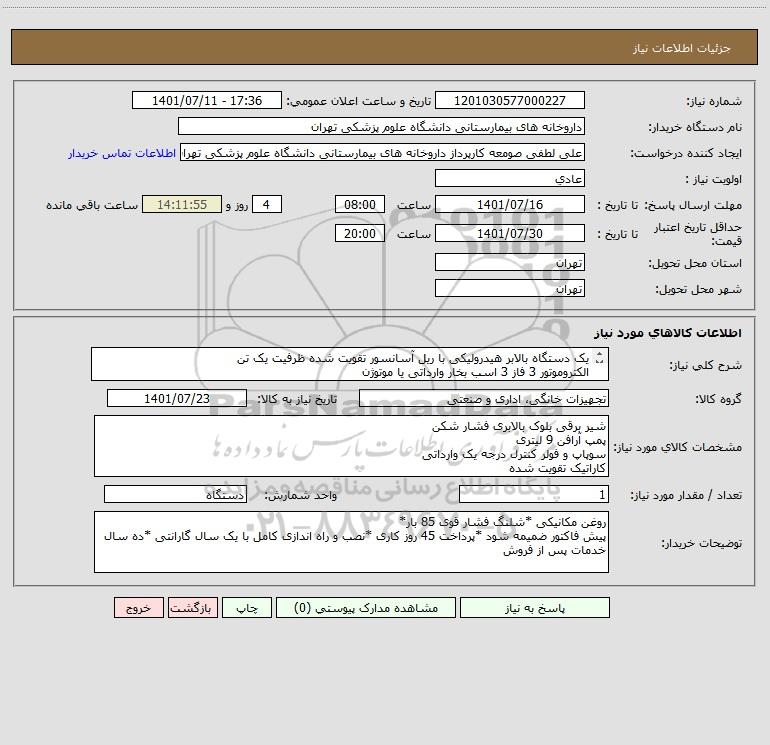
Task: Click the price validity date 1401/07/30
Action: [x=510, y=233]
